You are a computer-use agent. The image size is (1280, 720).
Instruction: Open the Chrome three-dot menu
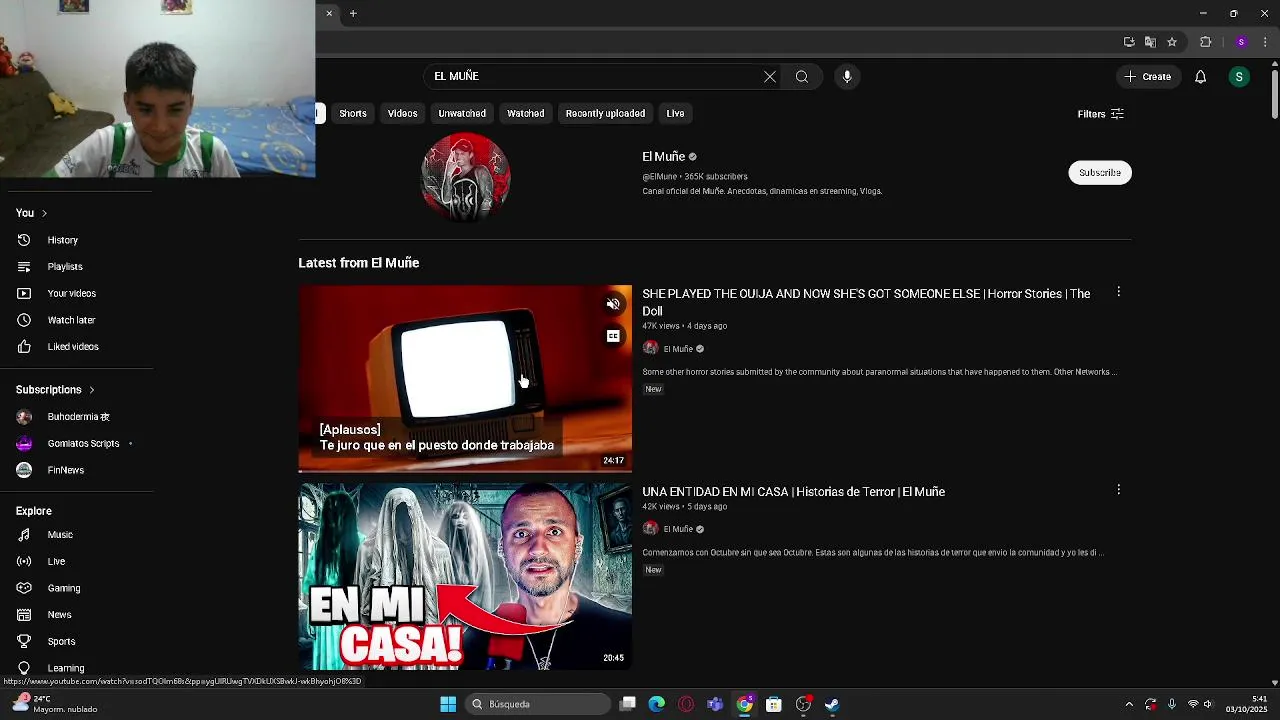(1265, 42)
